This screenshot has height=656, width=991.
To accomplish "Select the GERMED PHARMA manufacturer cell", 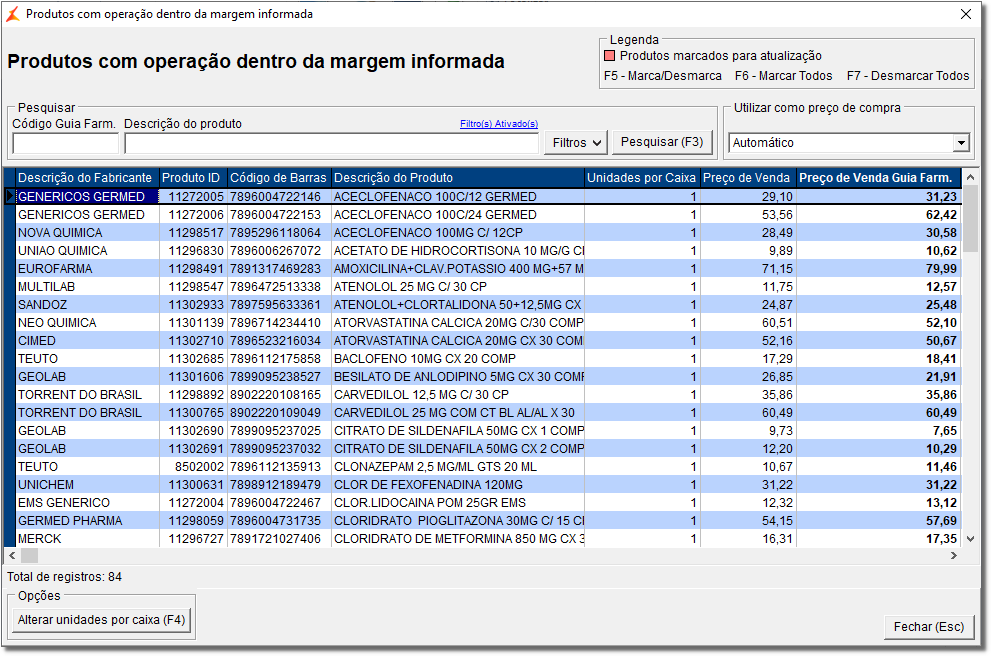I will click(x=87, y=521).
